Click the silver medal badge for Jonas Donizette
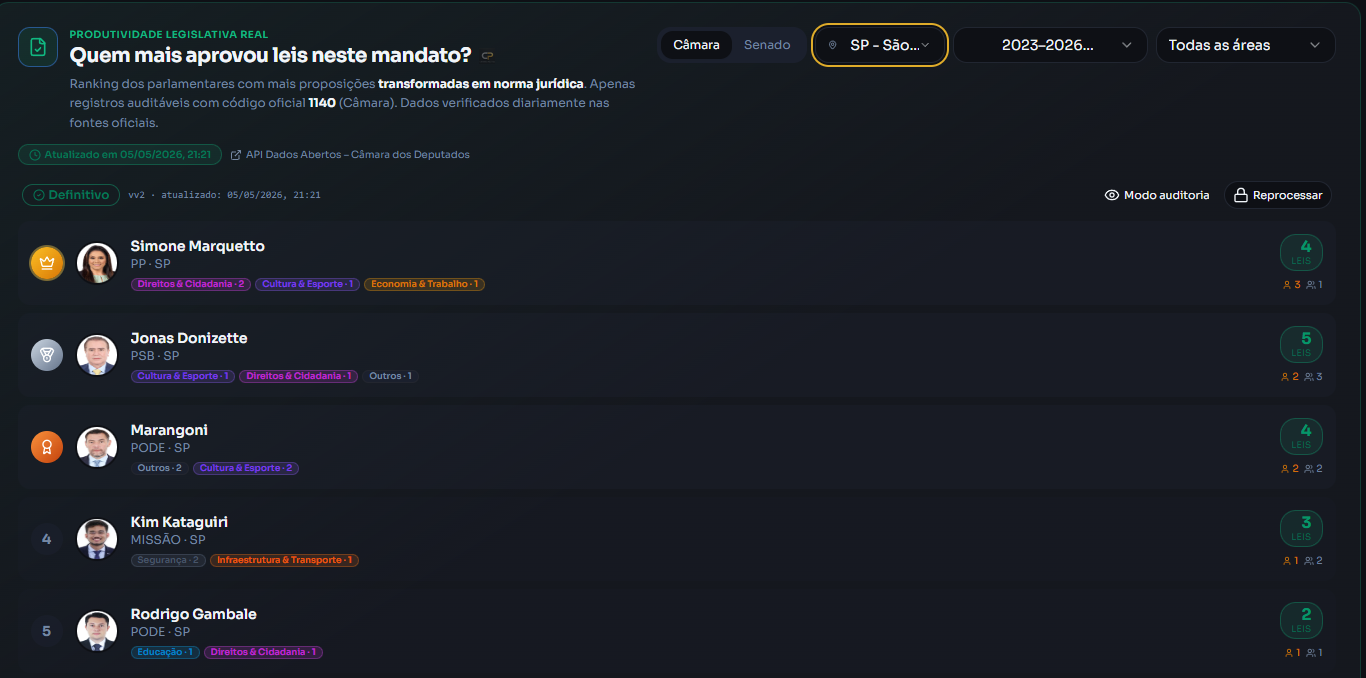This screenshot has width=1366, height=678. 47,355
